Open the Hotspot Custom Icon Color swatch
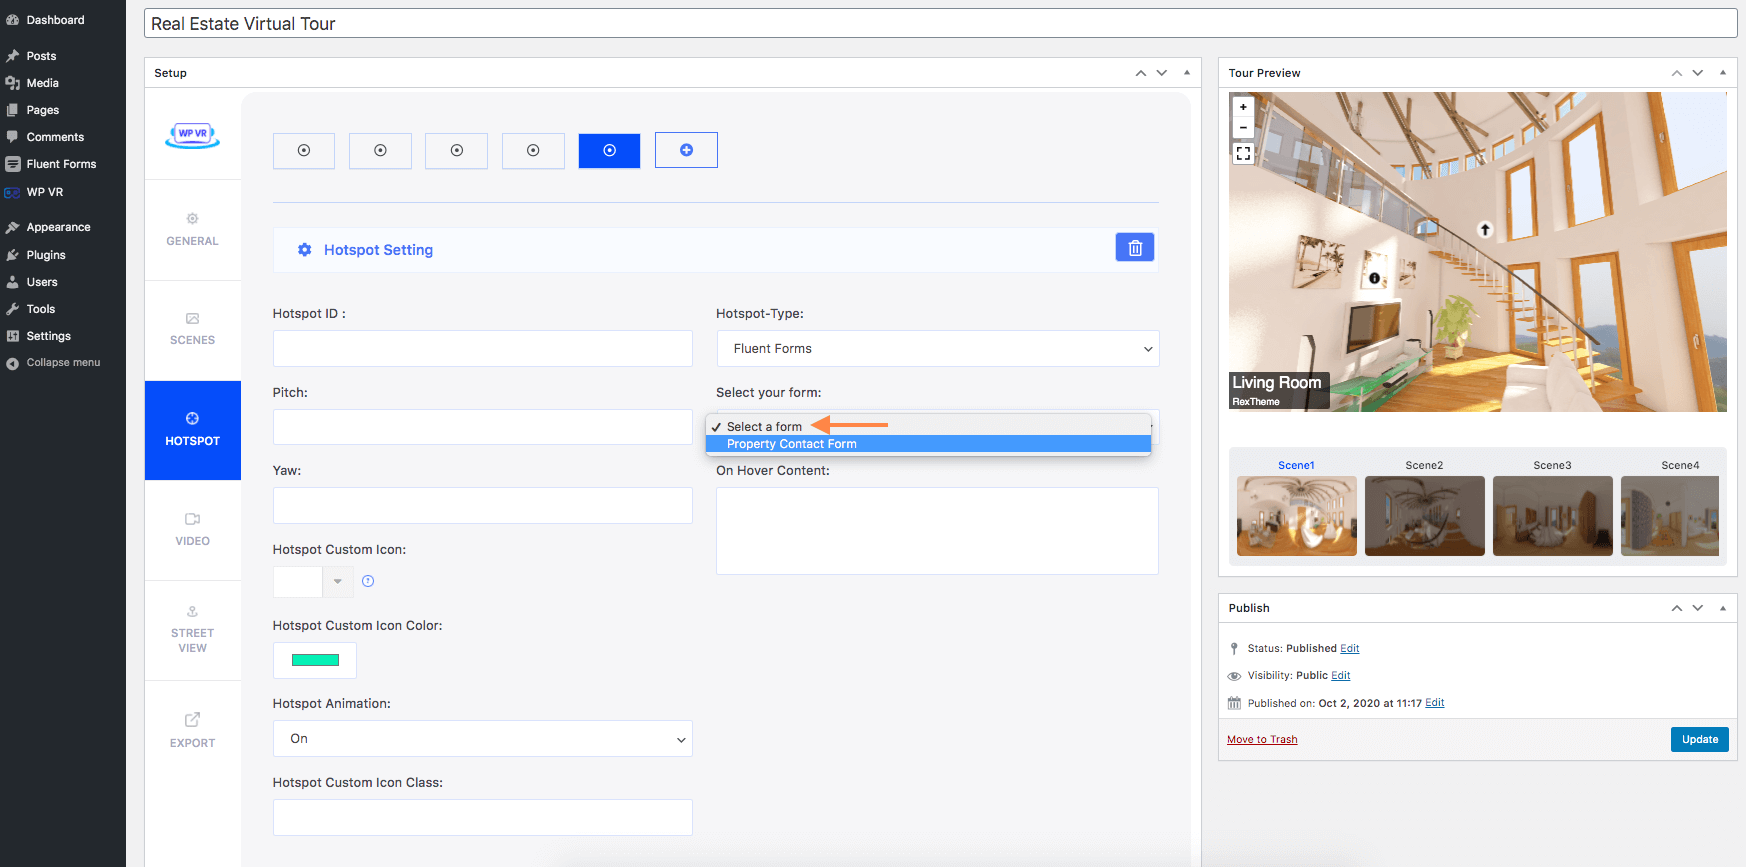The height and width of the screenshot is (867, 1746). 315,660
